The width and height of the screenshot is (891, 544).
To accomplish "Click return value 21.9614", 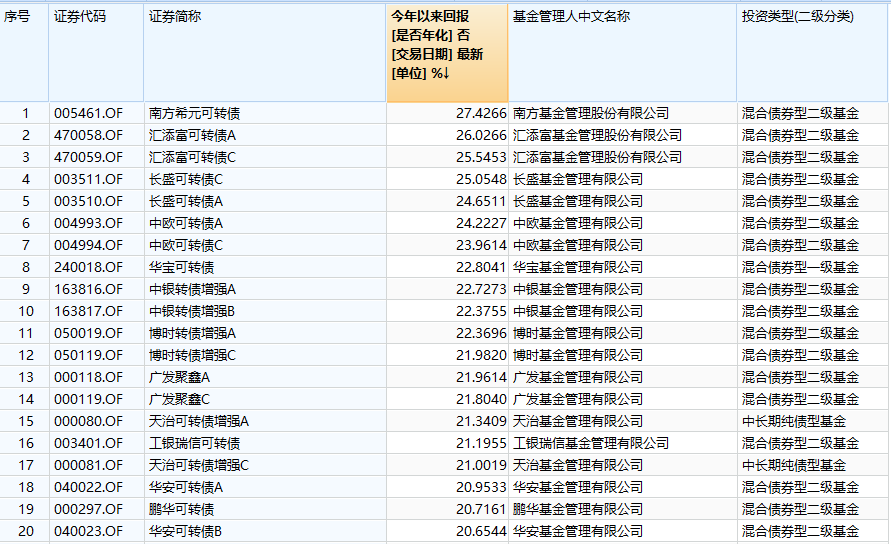I will [x=481, y=377].
